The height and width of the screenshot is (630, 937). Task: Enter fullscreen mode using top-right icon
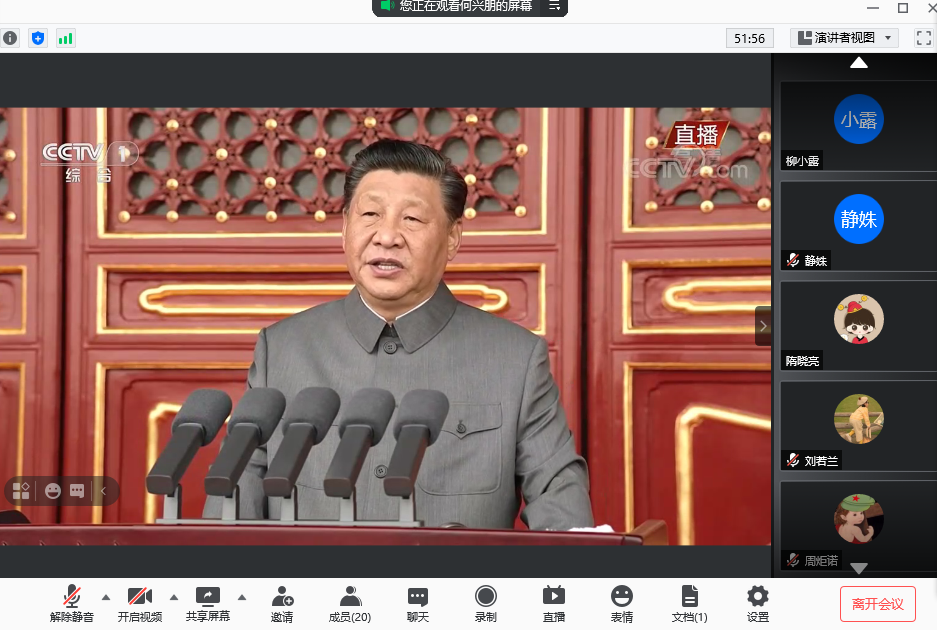[923, 38]
